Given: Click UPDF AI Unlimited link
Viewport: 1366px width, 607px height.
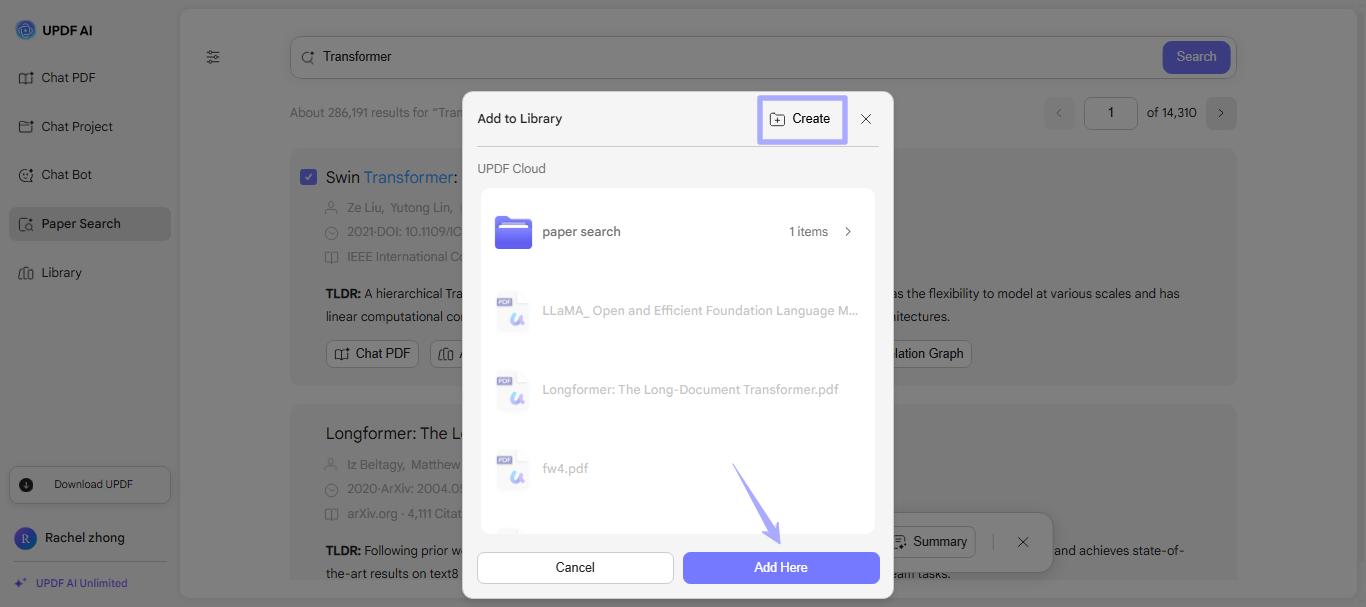Looking at the screenshot, I should point(71,583).
